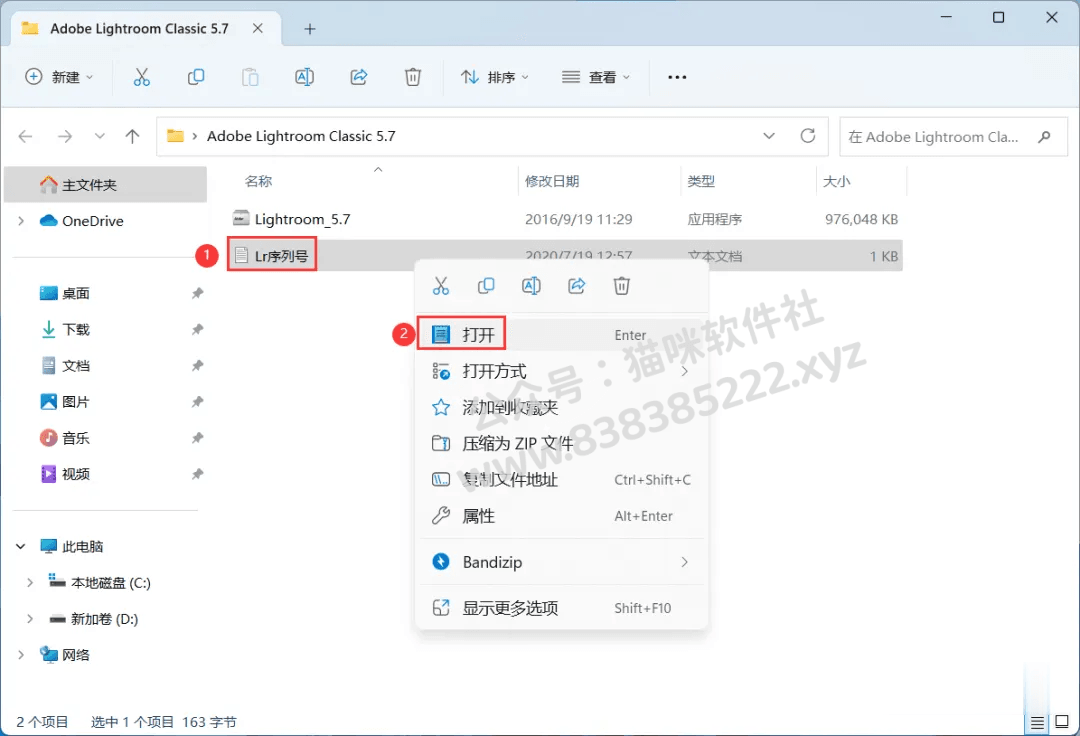
Task: Click the Delete trash icon in the toolbar
Action: tap(413, 77)
